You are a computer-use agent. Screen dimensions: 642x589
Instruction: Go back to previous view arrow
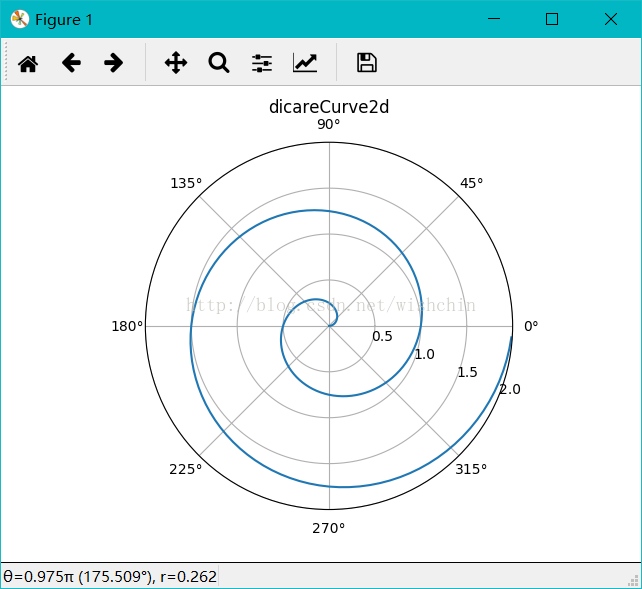coord(71,63)
